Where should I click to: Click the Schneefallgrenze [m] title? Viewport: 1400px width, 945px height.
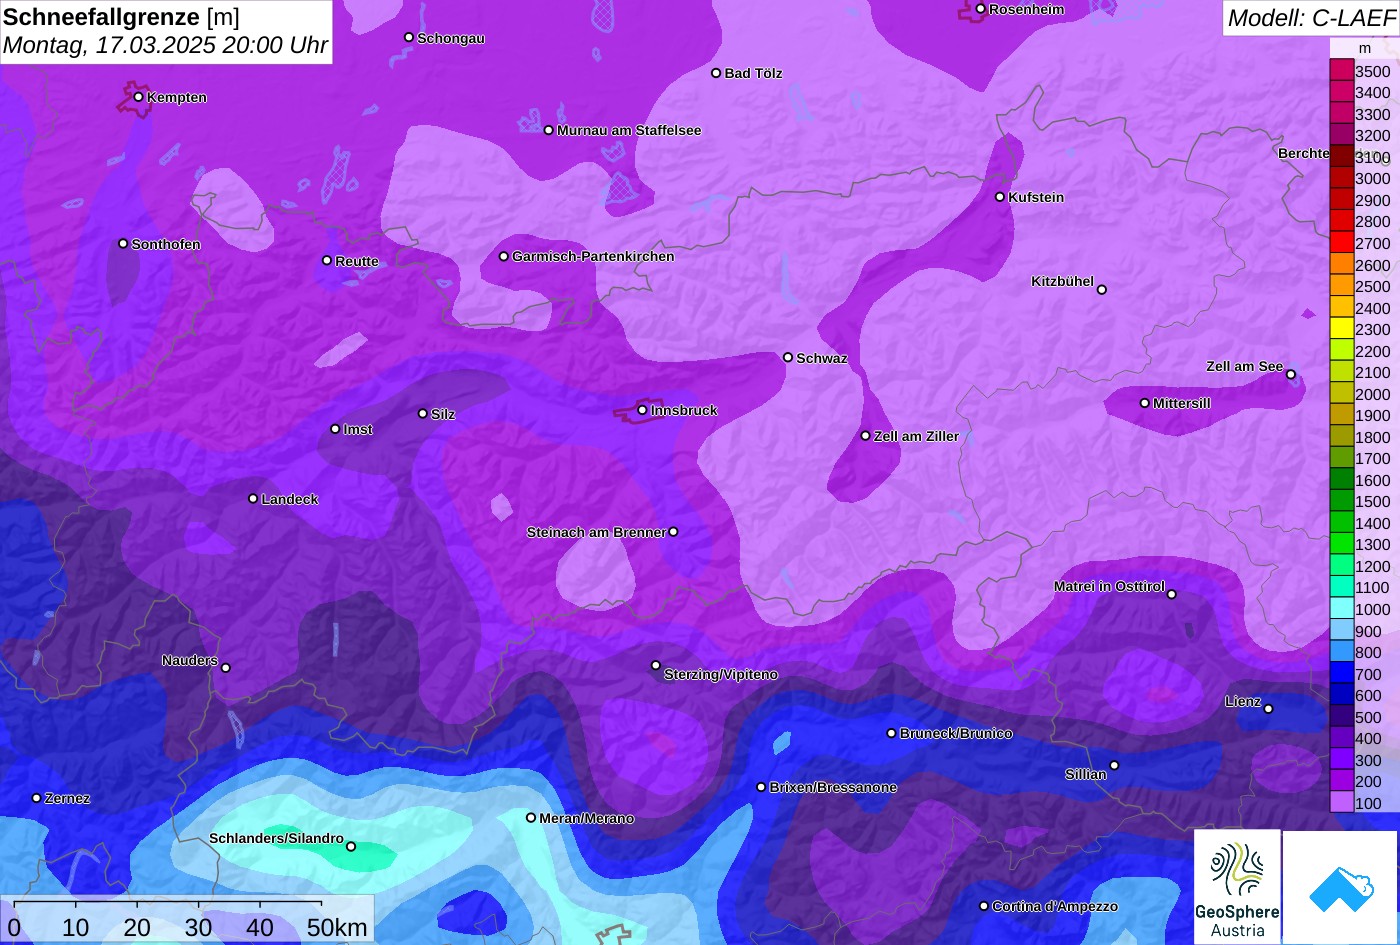121,17
